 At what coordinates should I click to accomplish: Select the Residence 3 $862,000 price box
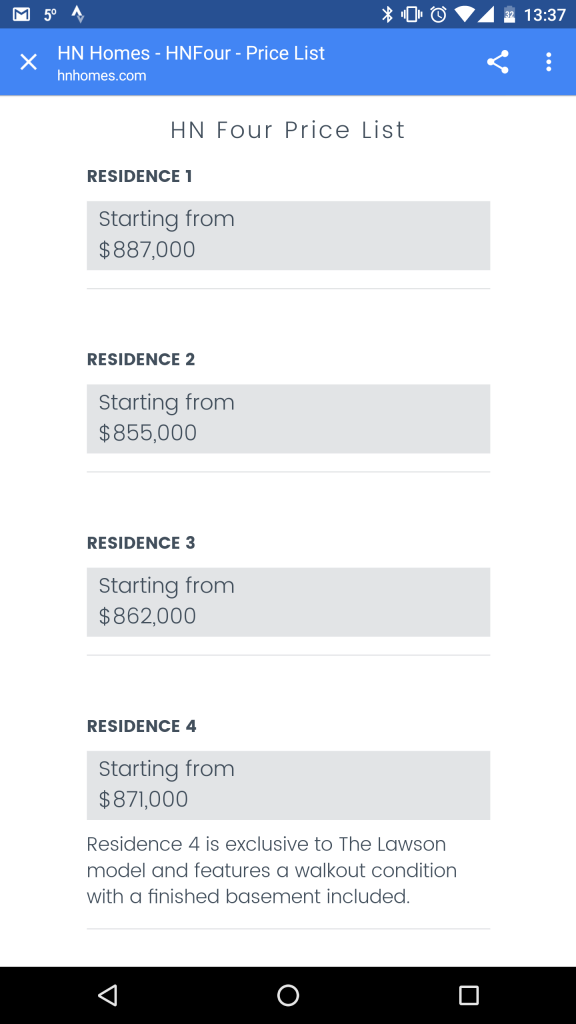(288, 602)
